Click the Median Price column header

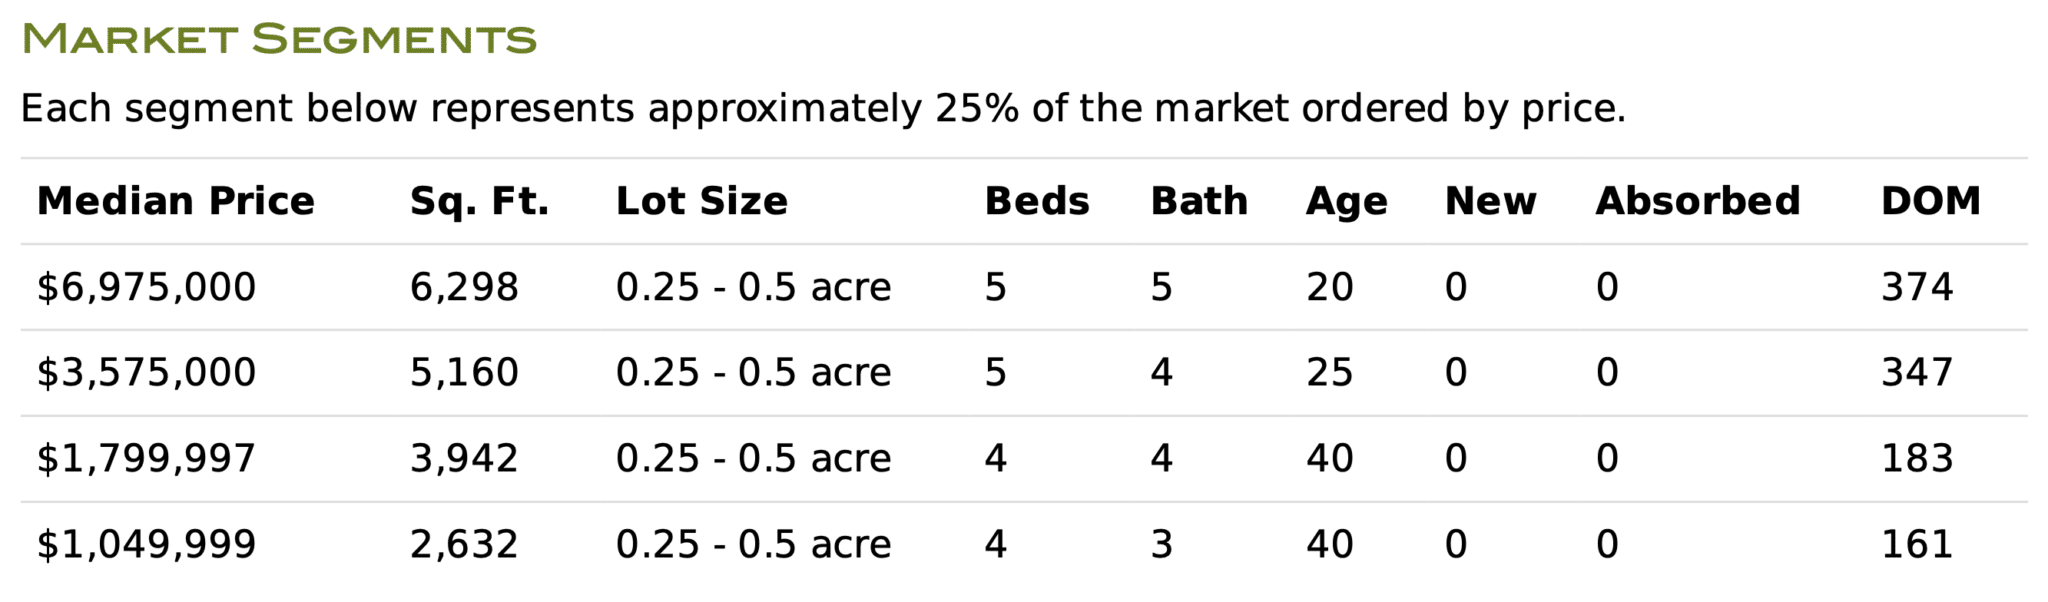point(175,201)
